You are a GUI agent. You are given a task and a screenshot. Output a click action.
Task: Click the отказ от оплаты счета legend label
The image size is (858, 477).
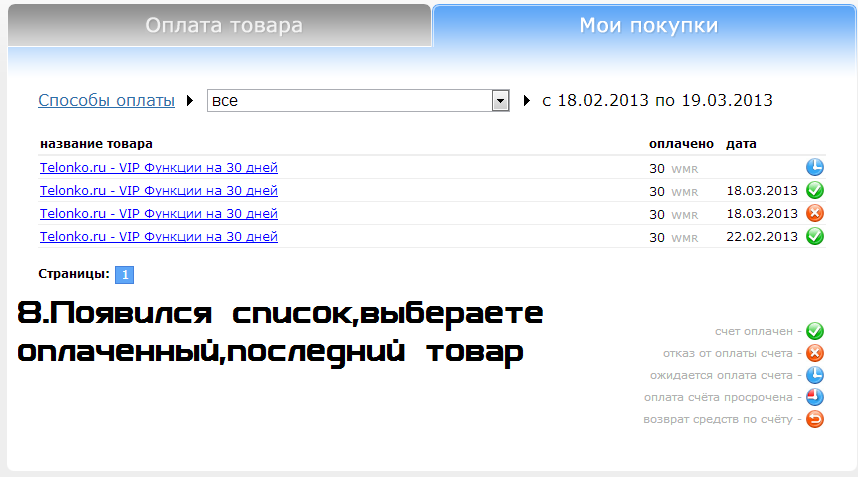(728, 353)
